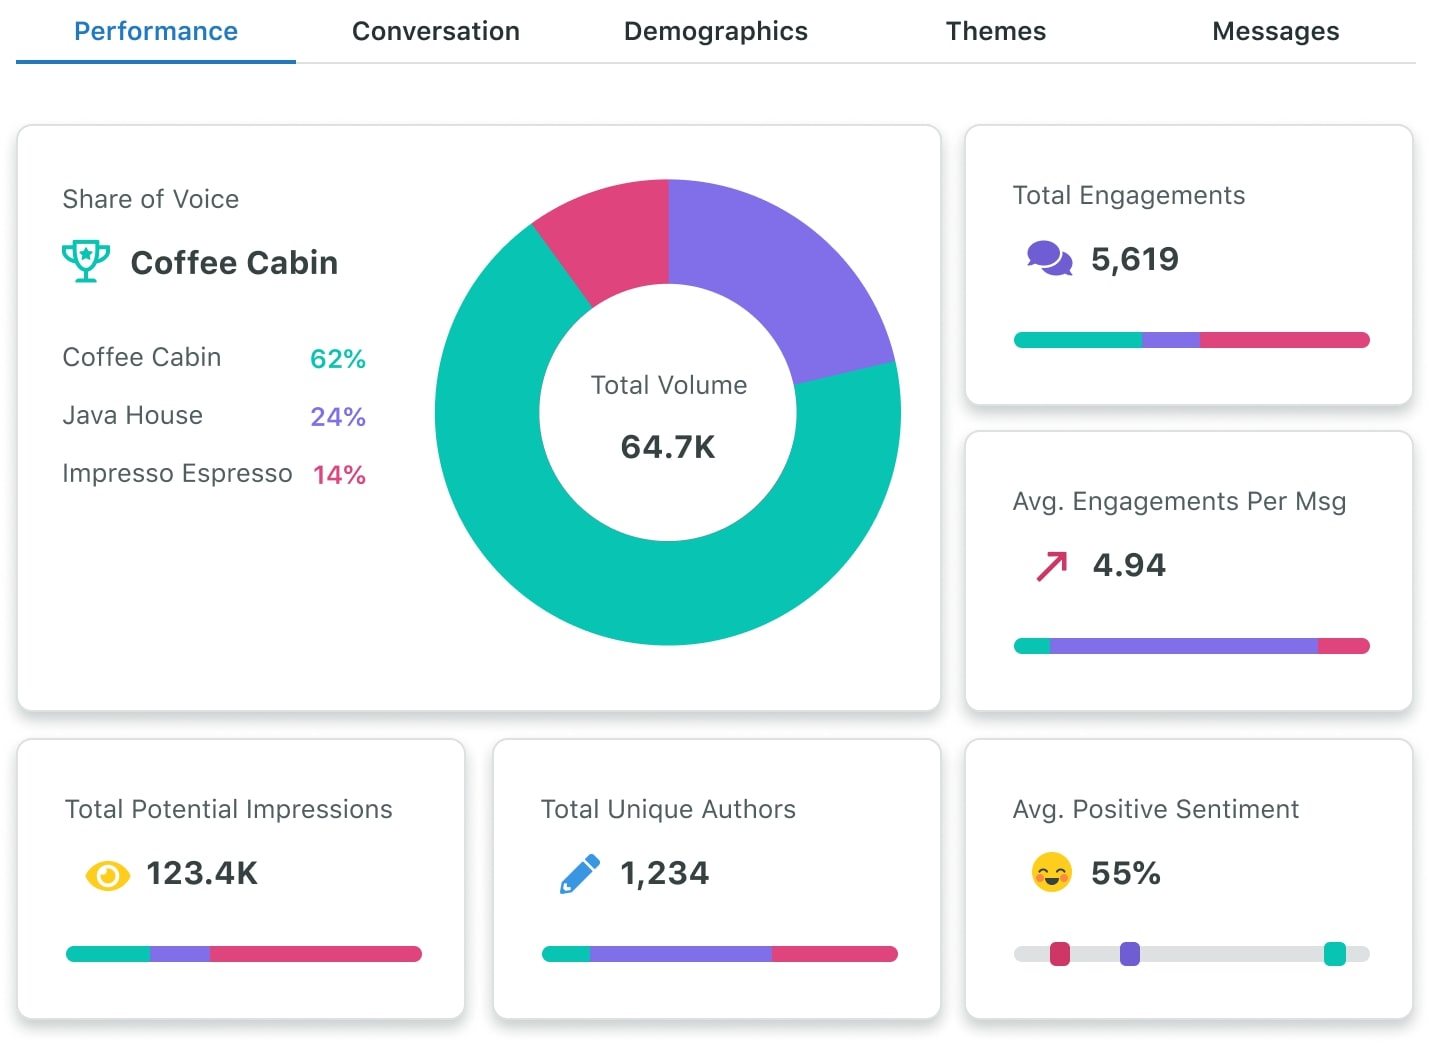1430x1044 pixels.
Task: Click the 5,619 engagements value
Action: (x=1135, y=258)
